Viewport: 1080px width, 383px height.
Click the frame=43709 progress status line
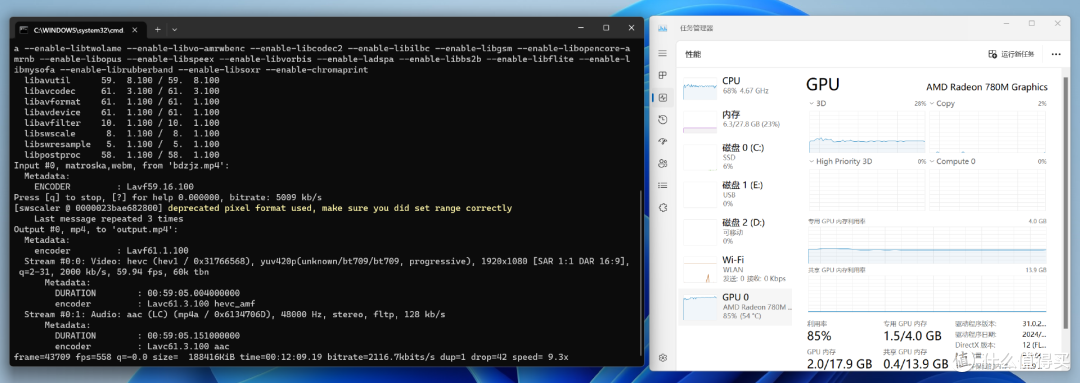click(291, 357)
